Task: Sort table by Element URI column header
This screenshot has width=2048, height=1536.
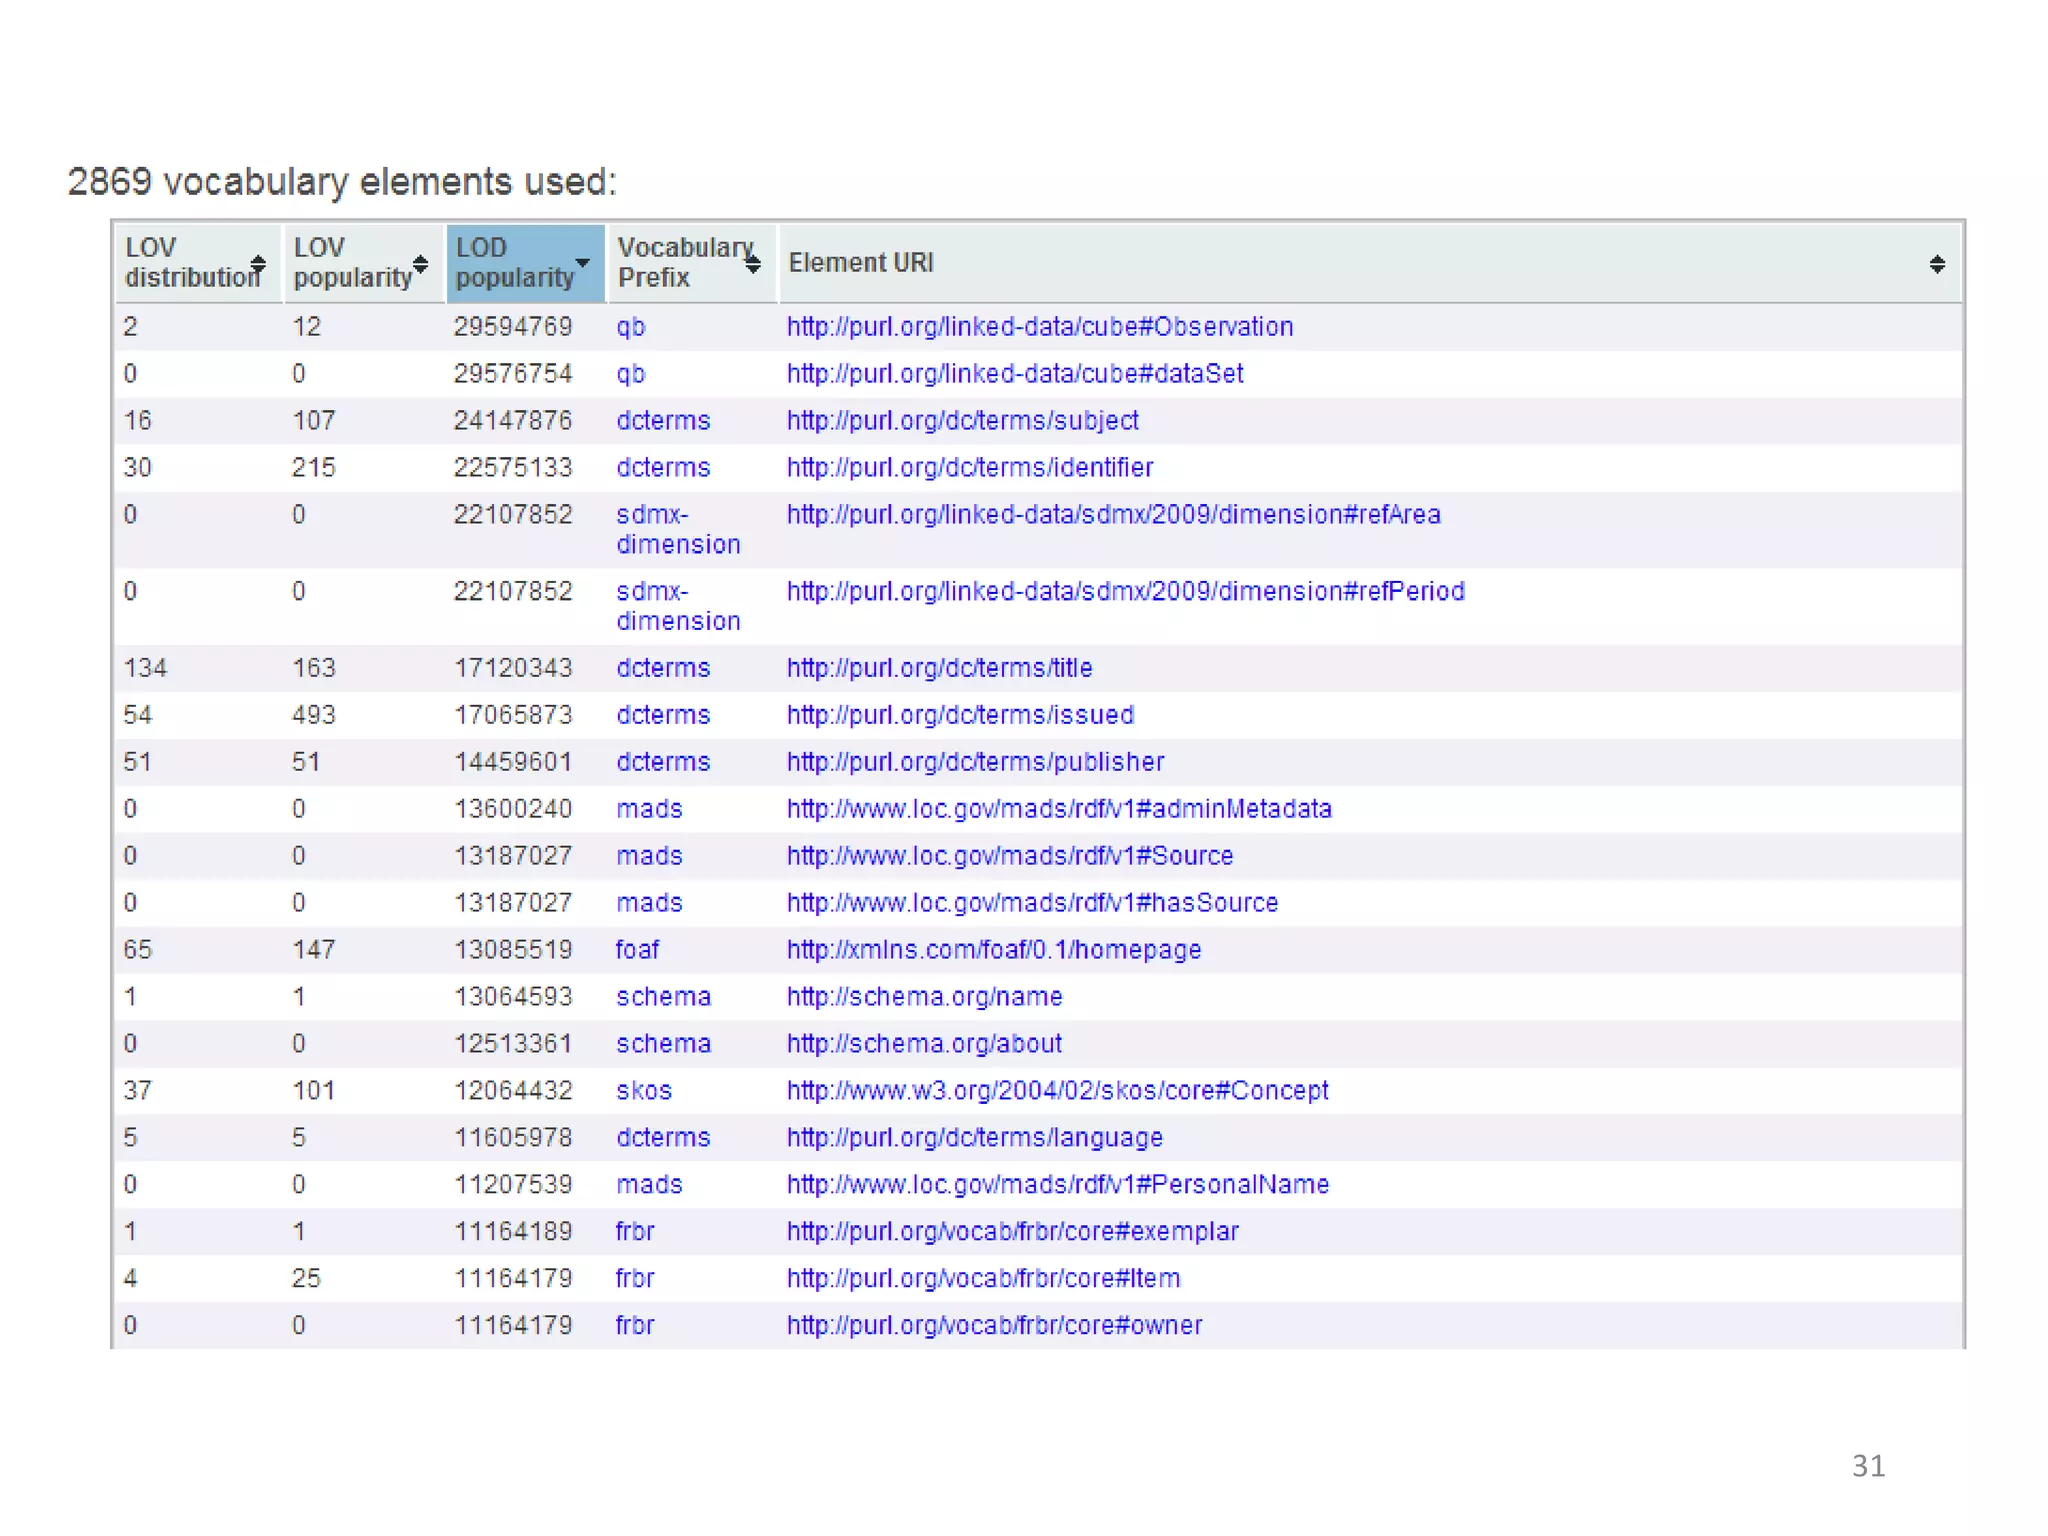Action: (x=861, y=263)
